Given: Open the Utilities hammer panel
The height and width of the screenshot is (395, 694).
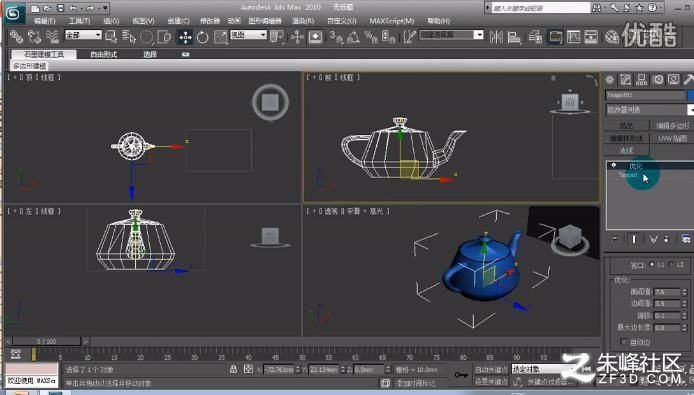Looking at the screenshot, I should click(689, 80).
